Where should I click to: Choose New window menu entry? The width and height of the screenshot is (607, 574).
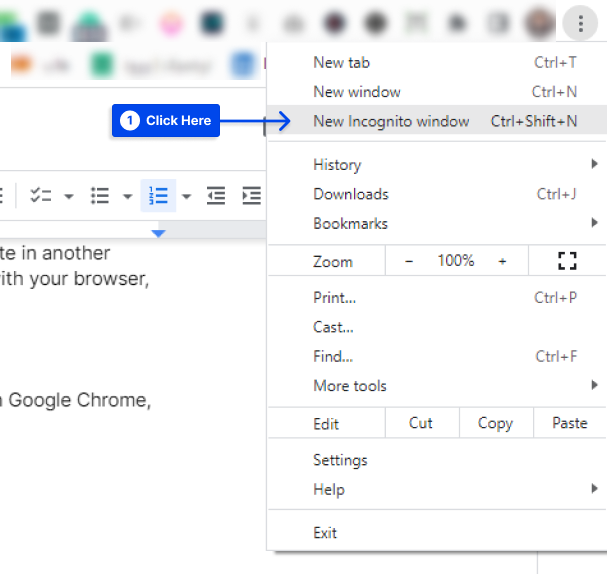(437, 92)
